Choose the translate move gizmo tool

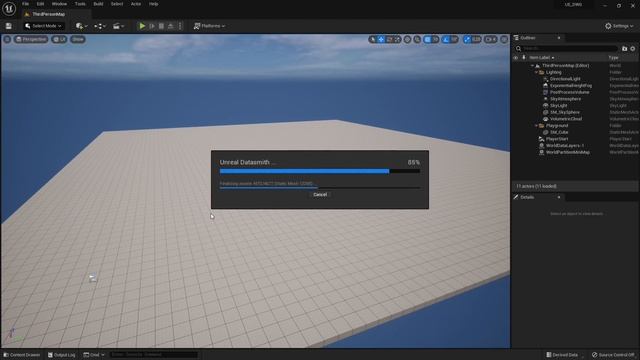click(x=381, y=39)
